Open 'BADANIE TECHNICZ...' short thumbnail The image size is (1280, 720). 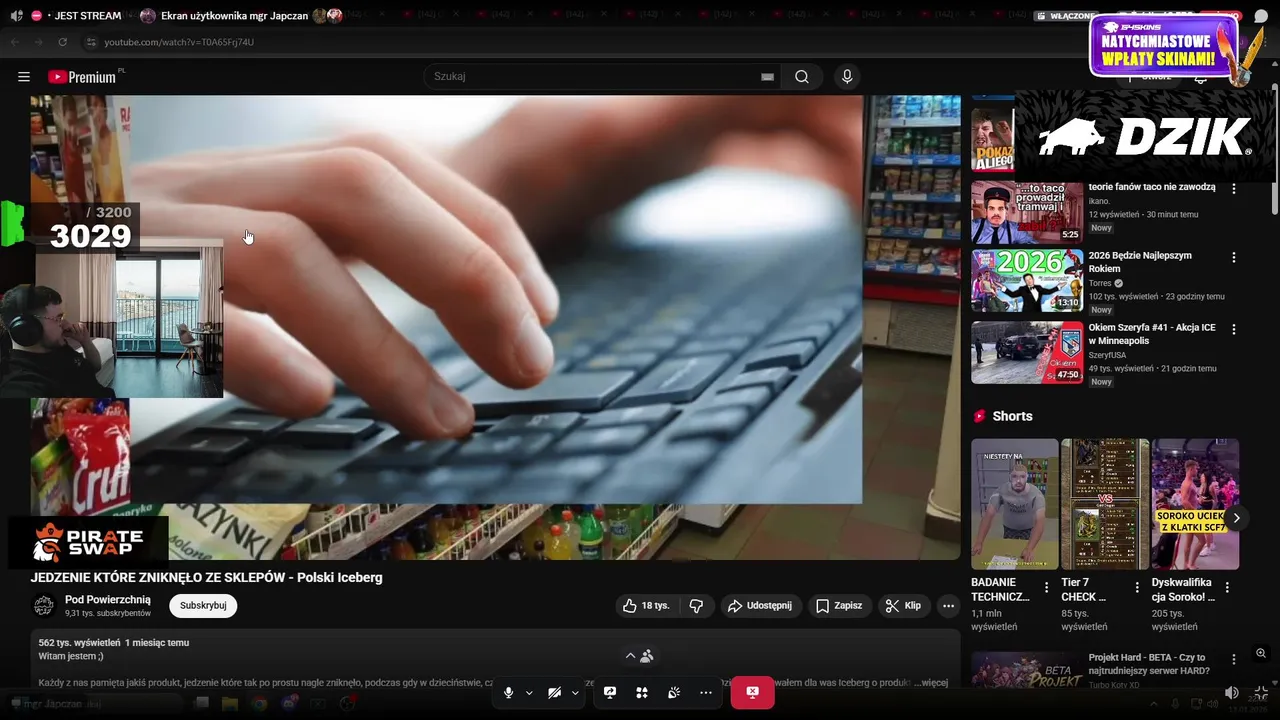point(1014,504)
